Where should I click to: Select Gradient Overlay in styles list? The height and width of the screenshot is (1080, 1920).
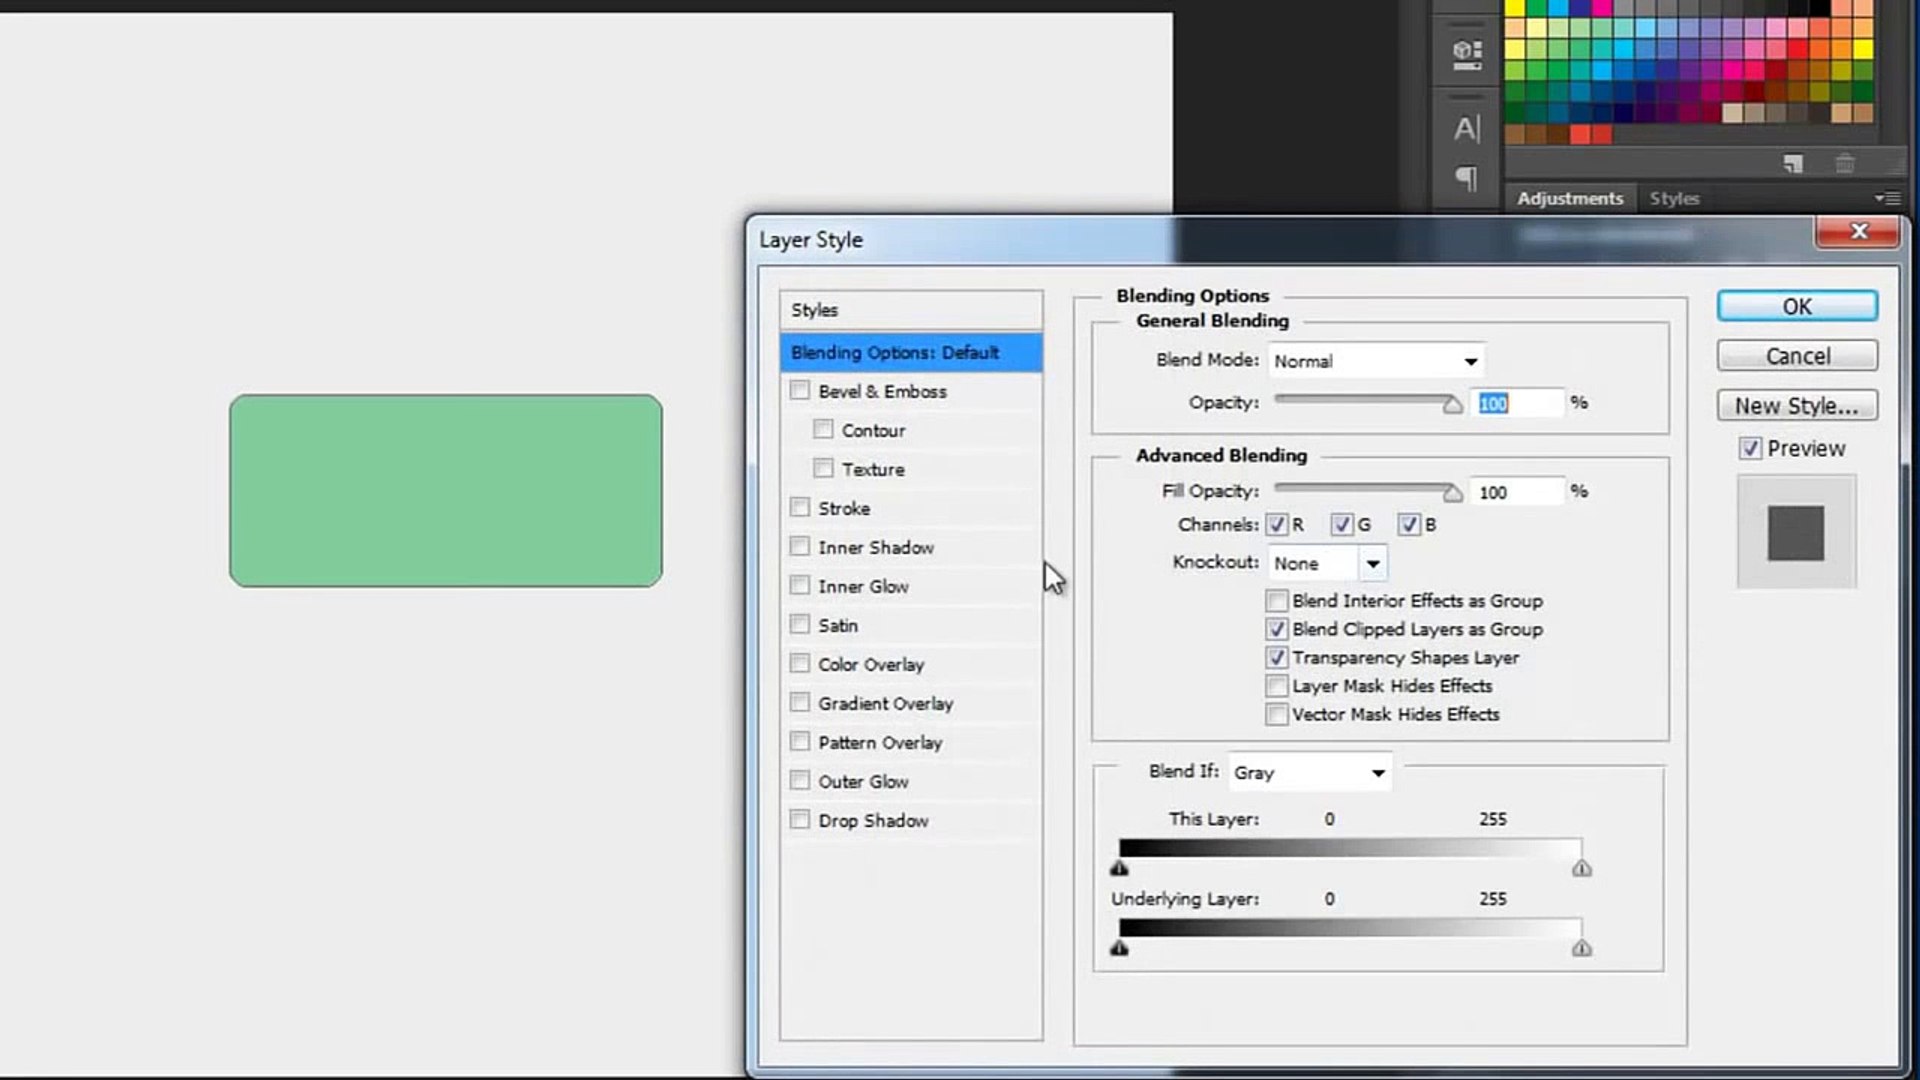point(885,704)
